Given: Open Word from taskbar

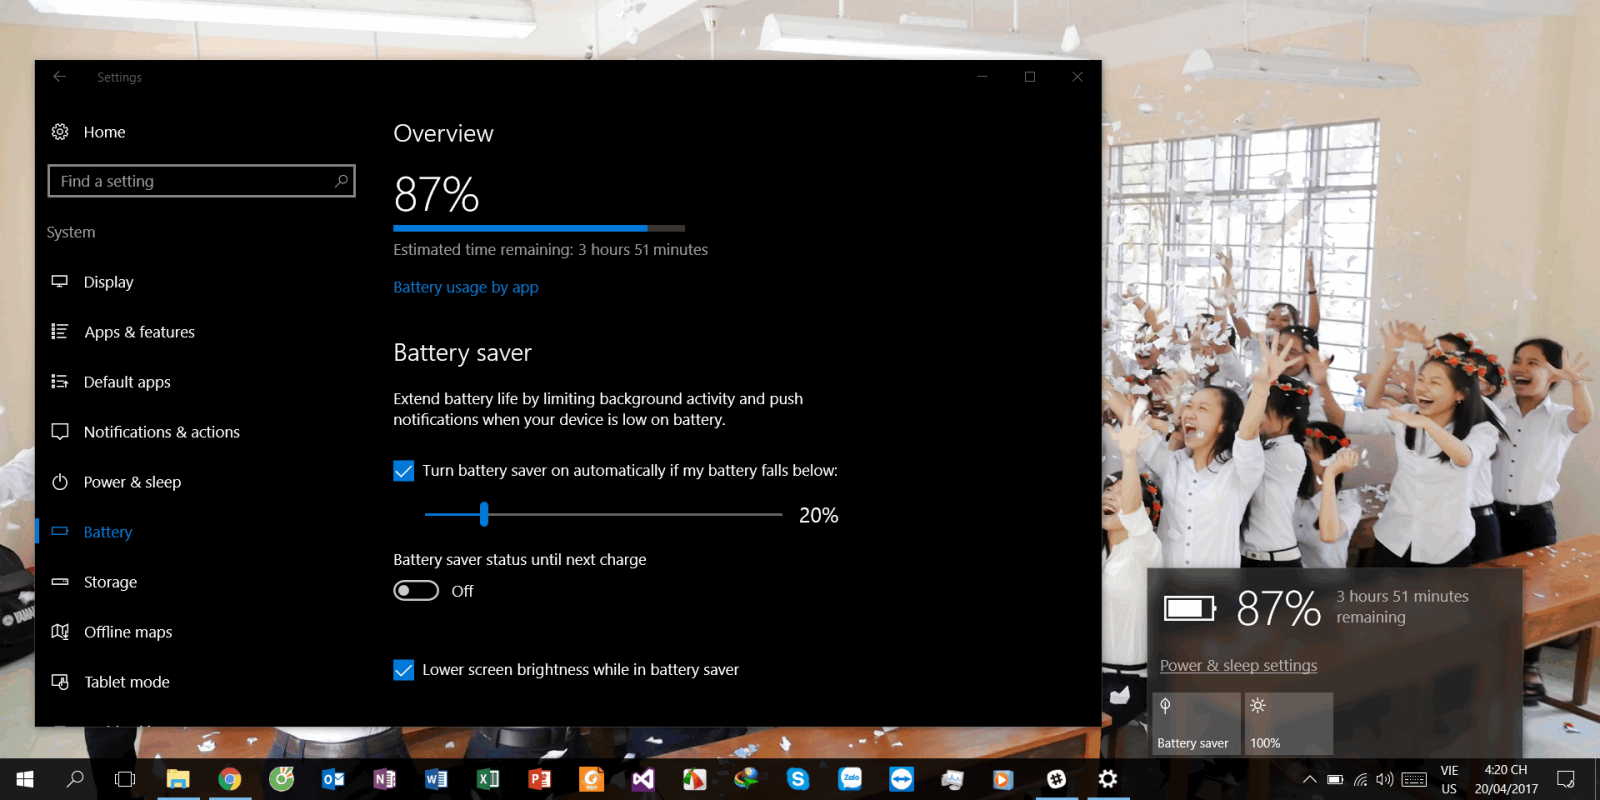Looking at the screenshot, I should pyautogui.click(x=436, y=779).
